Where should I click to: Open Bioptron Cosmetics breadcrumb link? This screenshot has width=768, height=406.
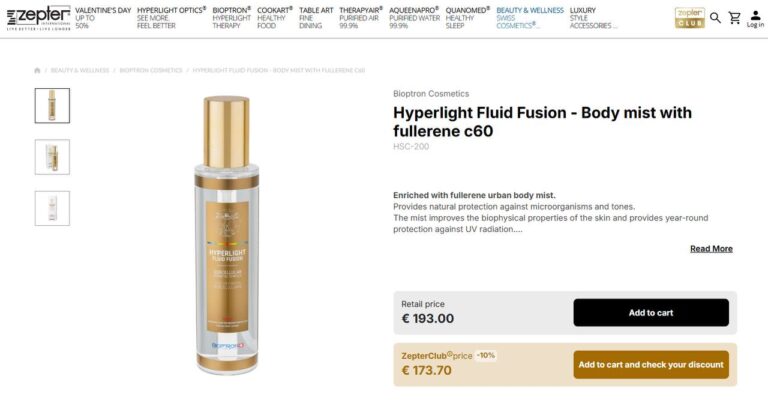(x=151, y=71)
